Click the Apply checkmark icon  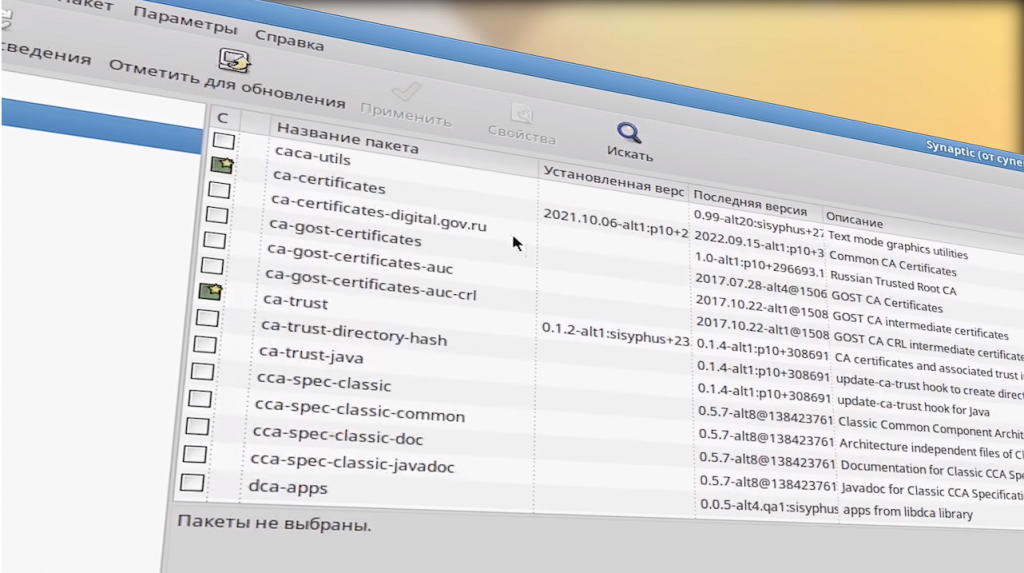(406, 91)
